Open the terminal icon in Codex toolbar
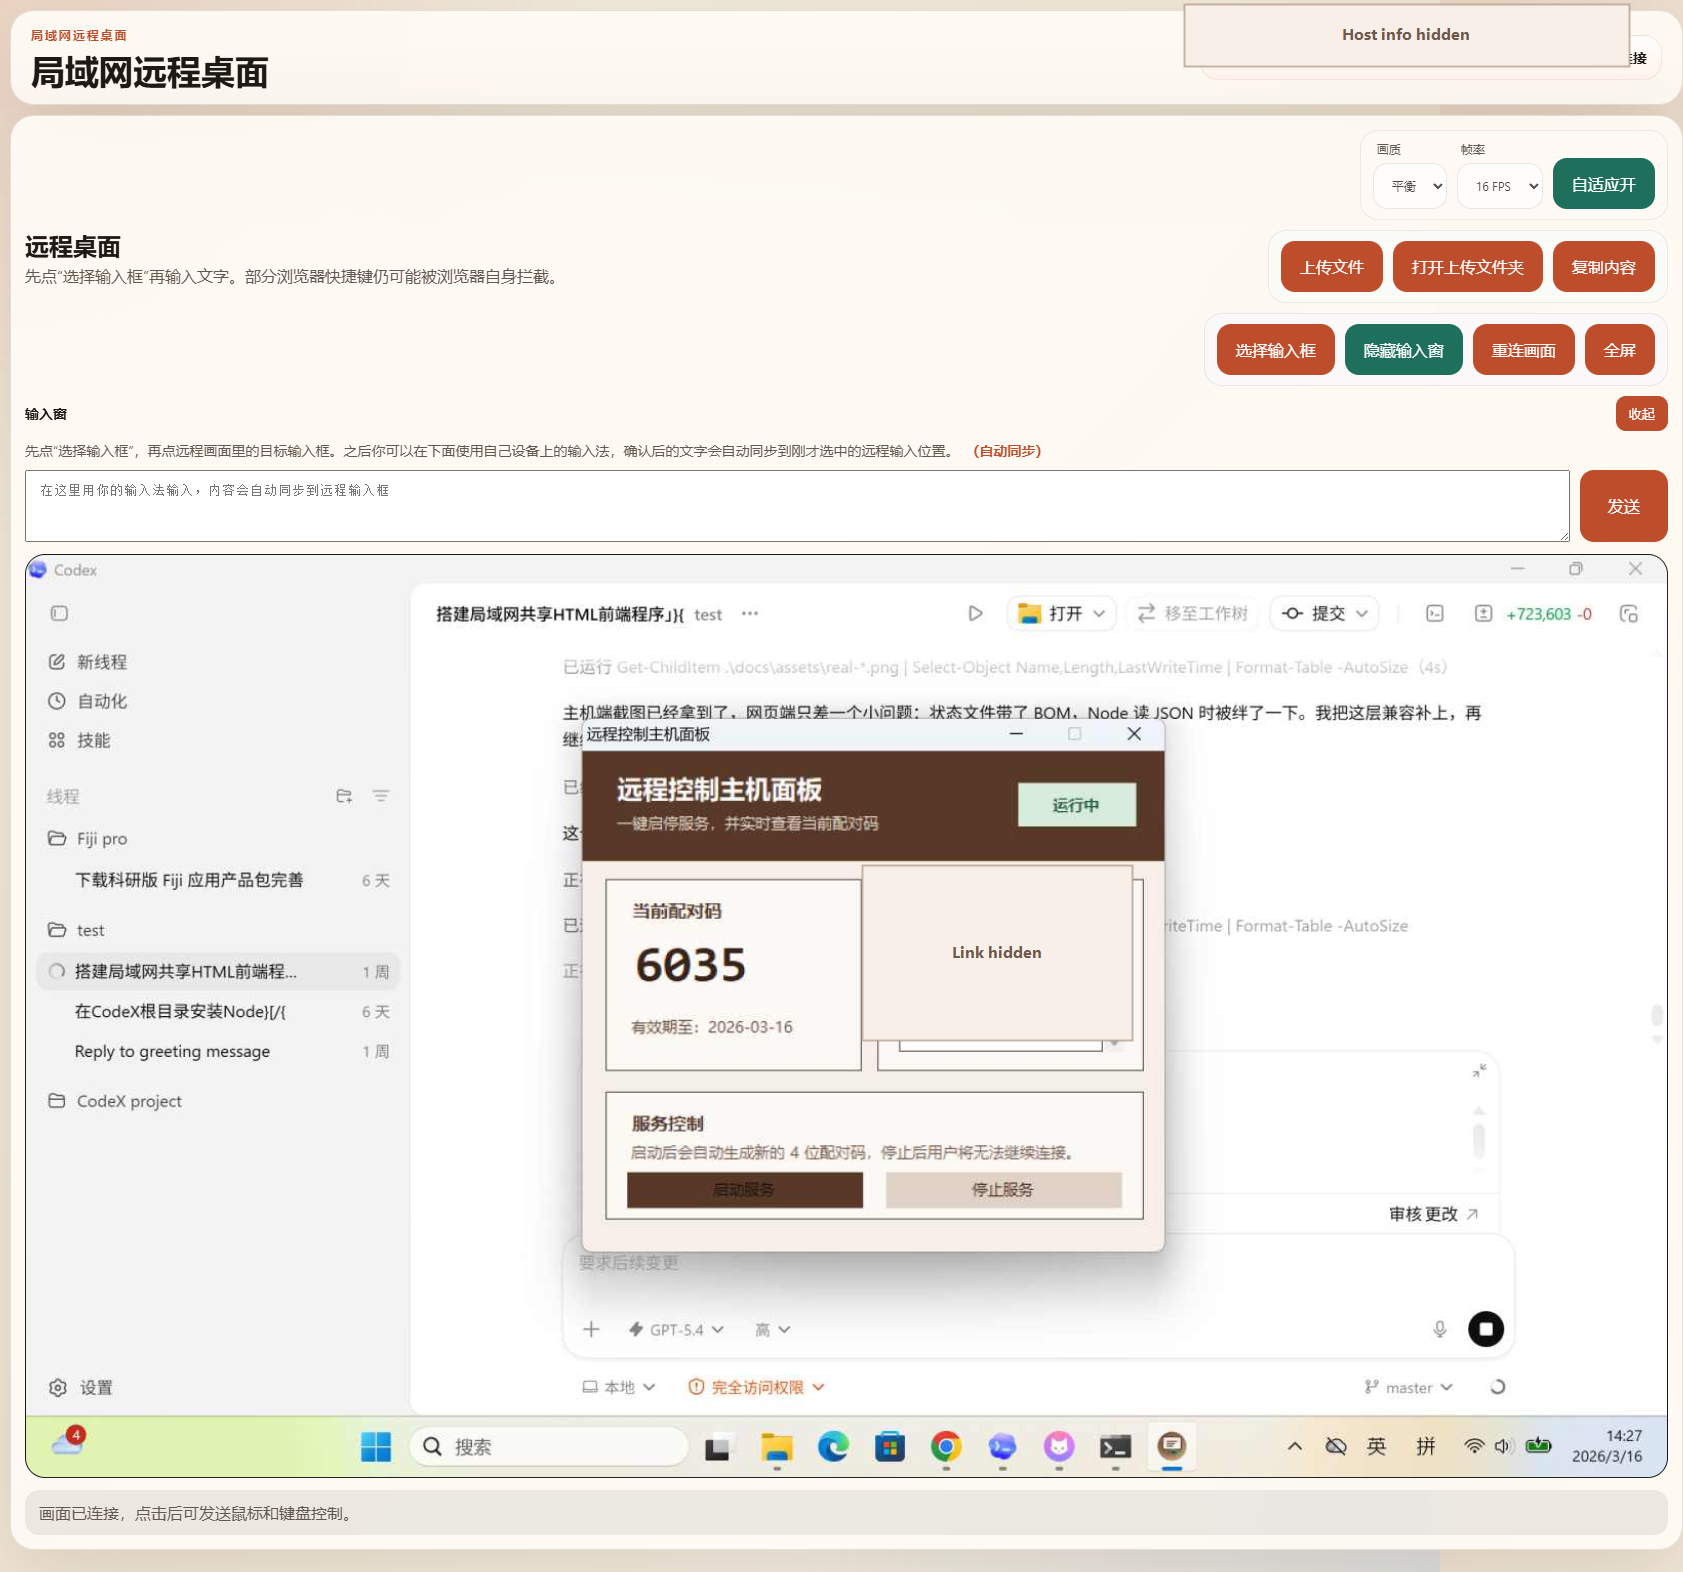The width and height of the screenshot is (1683, 1572). tap(1434, 613)
